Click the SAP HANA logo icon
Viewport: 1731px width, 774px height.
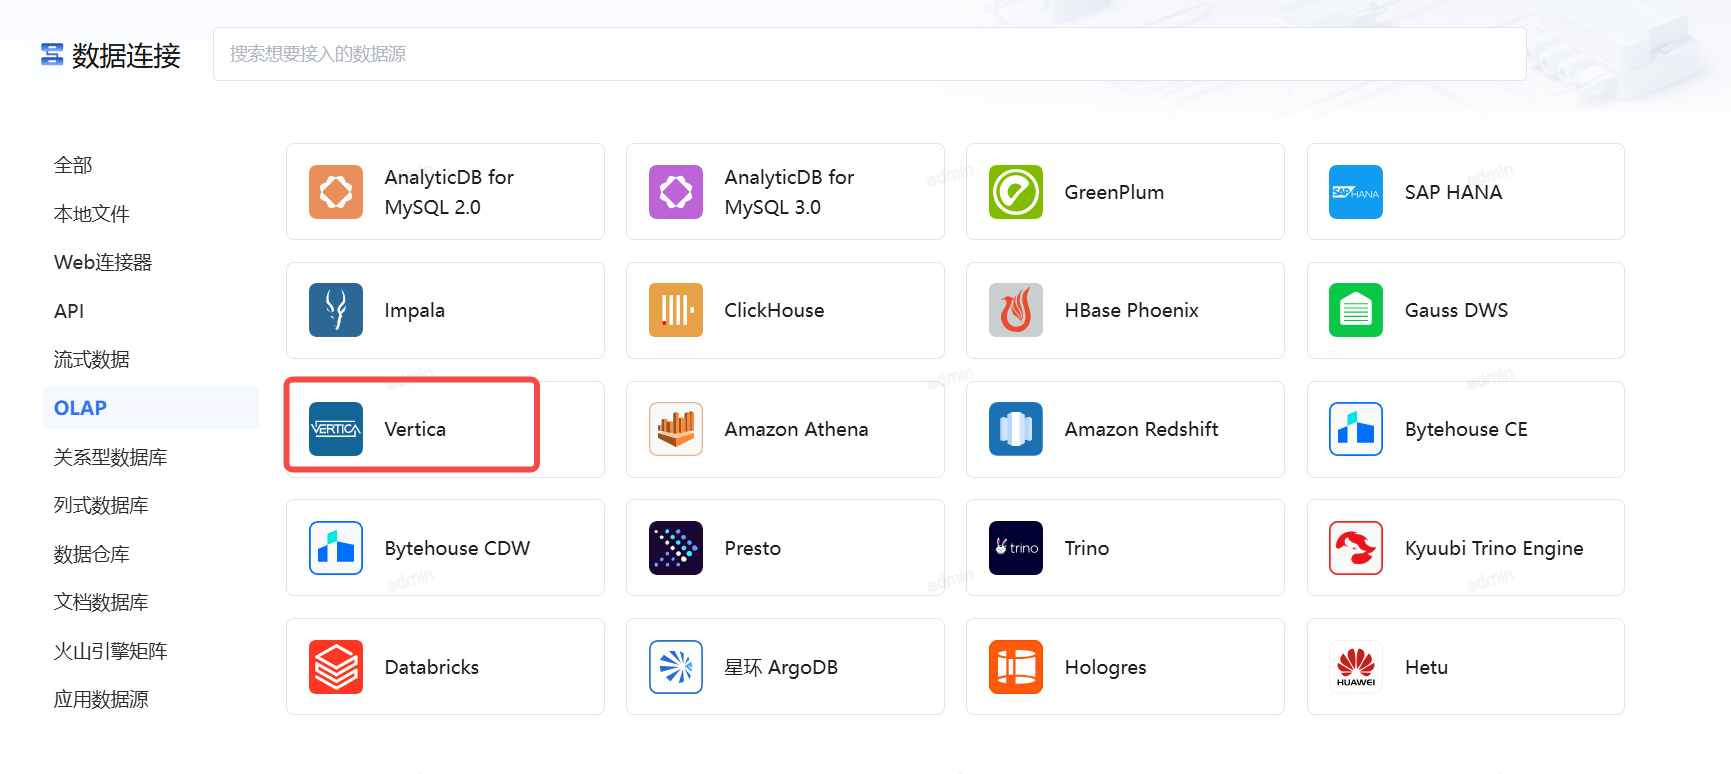[1355, 192]
